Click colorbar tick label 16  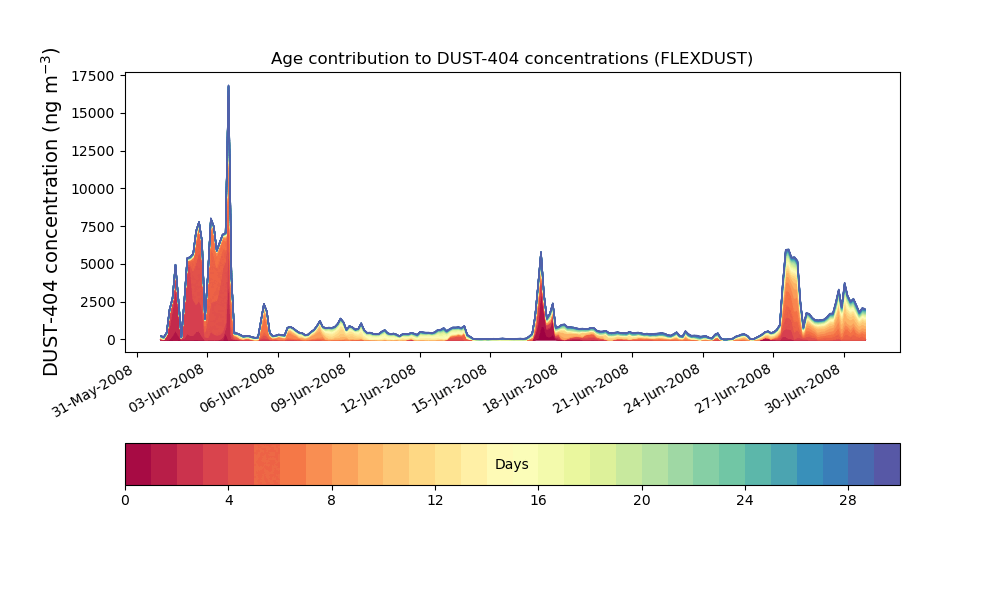click(x=538, y=501)
